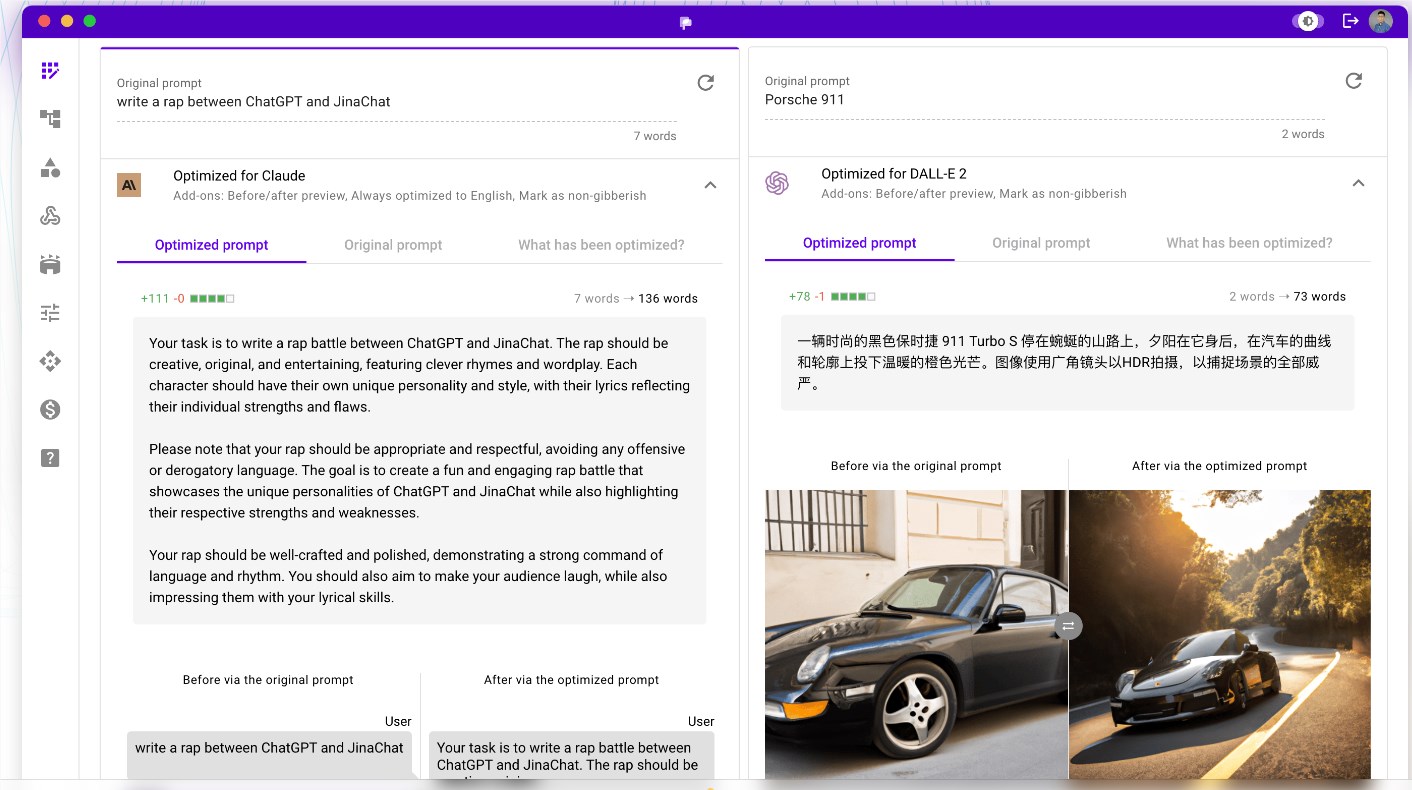The width and height of the screenshot is (1412, 790).
Task: Toggle the dark mode switch
Action: coord(1308,21)
